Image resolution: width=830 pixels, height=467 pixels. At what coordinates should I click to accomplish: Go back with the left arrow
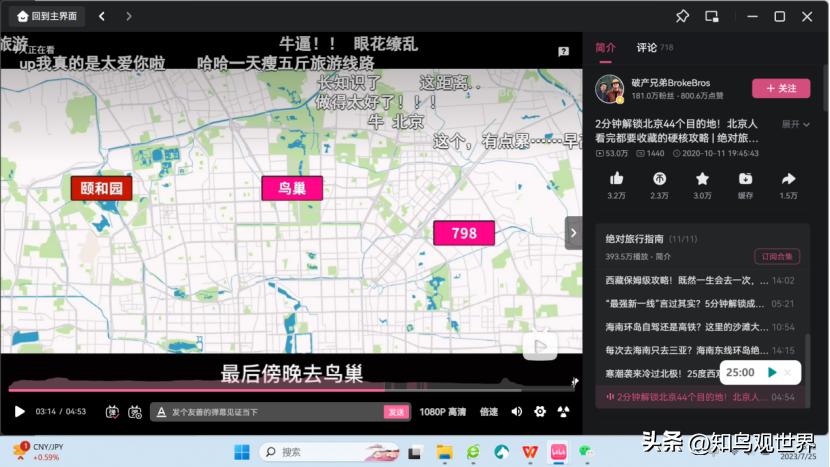point(102,16)
